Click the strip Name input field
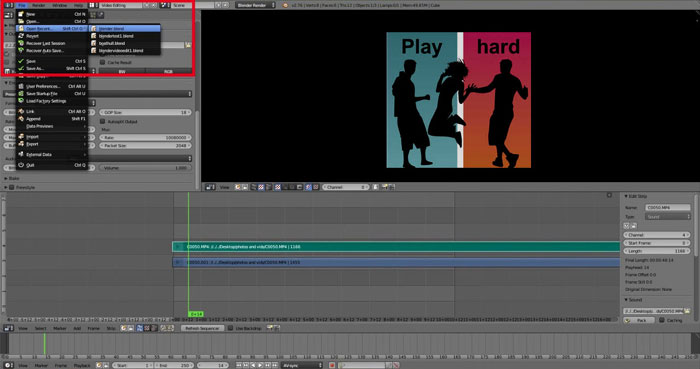The height and width of the screenshot is (369, 700). (668, 207)
